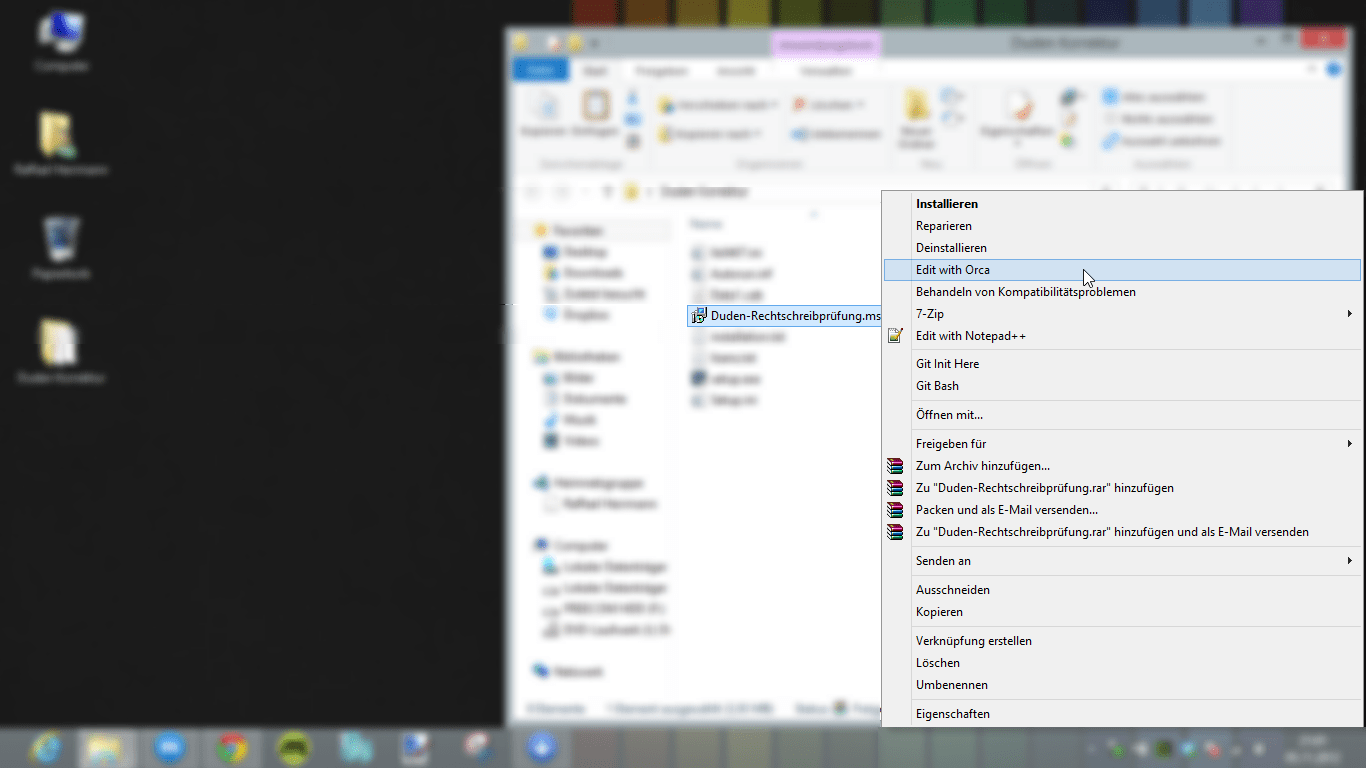Viewport: 1366px width, 768px height.
Task: Choose Öffnen mit... entry
Action: (x=1121, y=415)
